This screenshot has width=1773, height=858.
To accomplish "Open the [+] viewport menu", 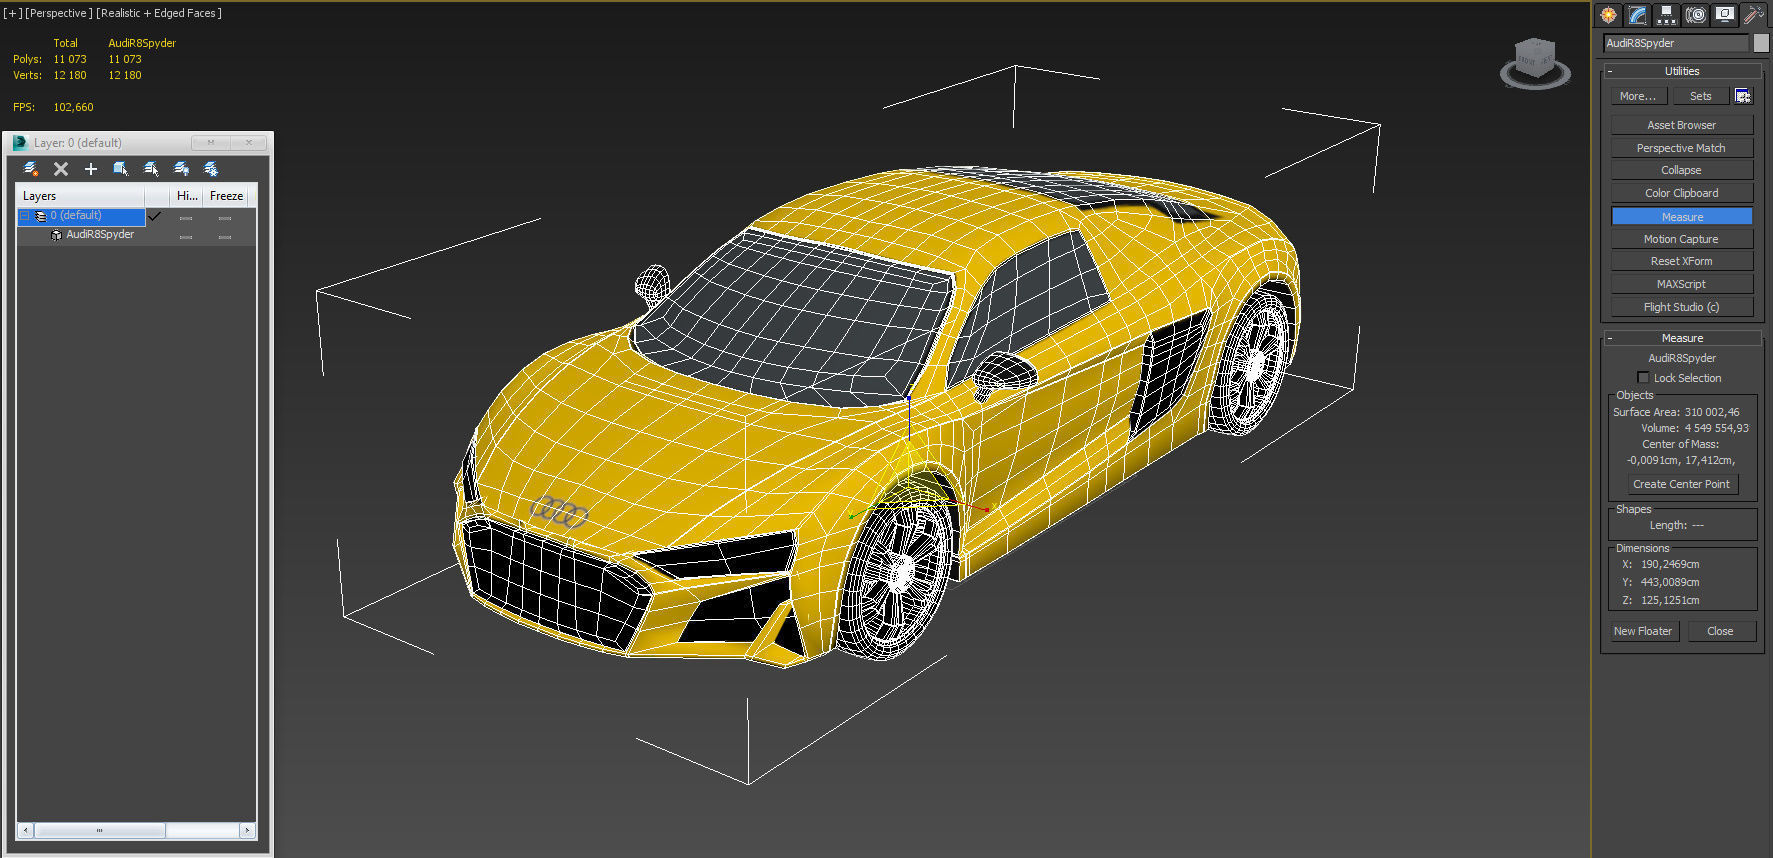I will click(12, 13).
